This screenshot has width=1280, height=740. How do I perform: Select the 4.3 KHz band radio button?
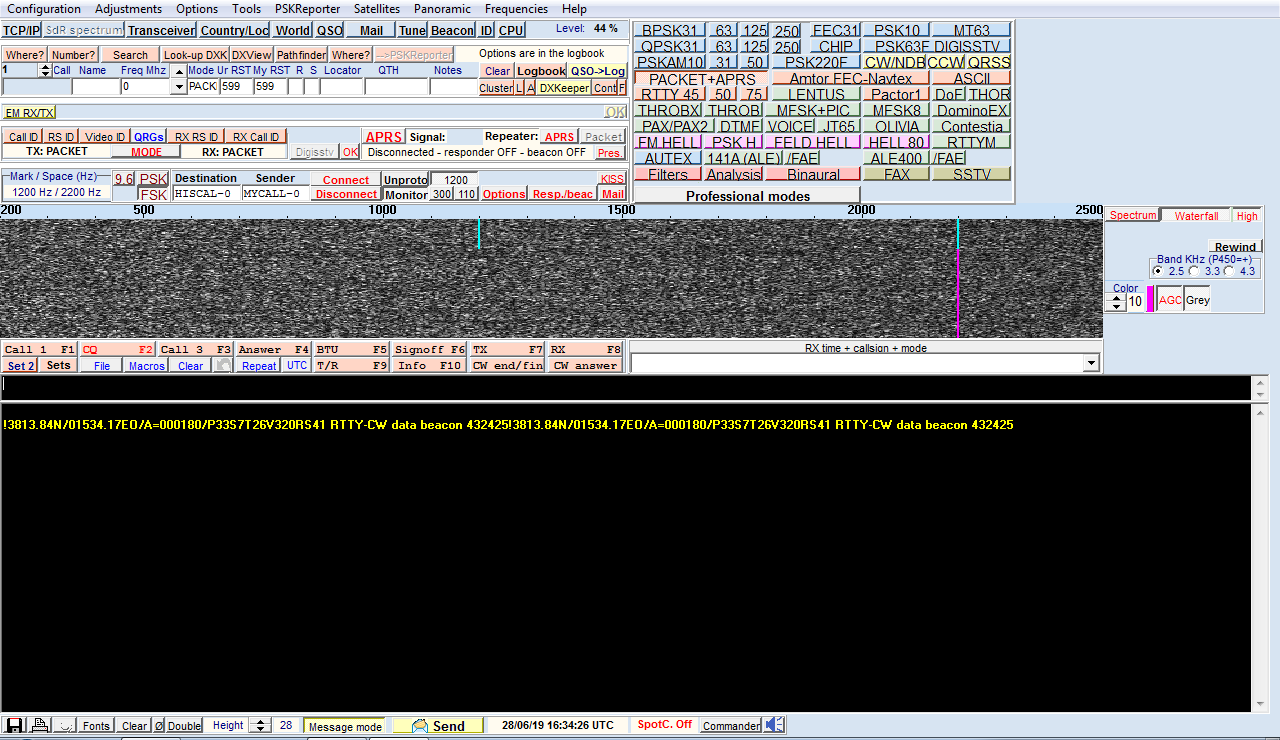pyautogui.click(x=1228, y=271)
